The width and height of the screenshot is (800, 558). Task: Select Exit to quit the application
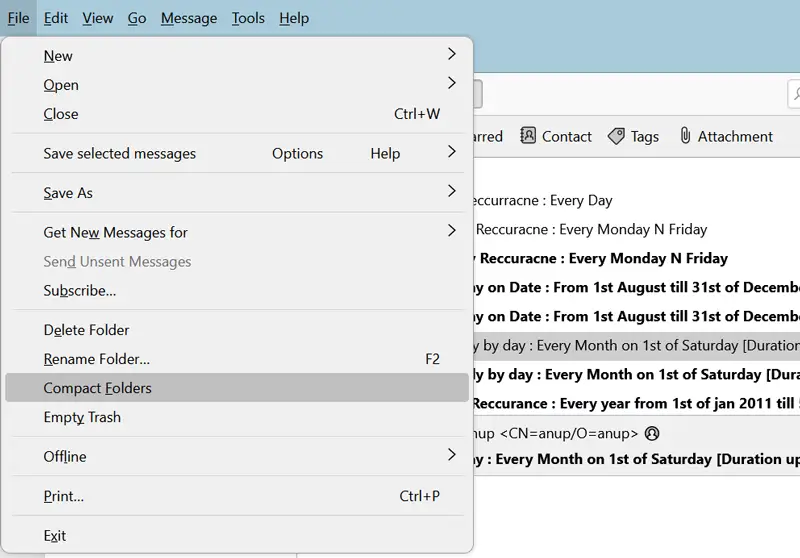point(55,535)
